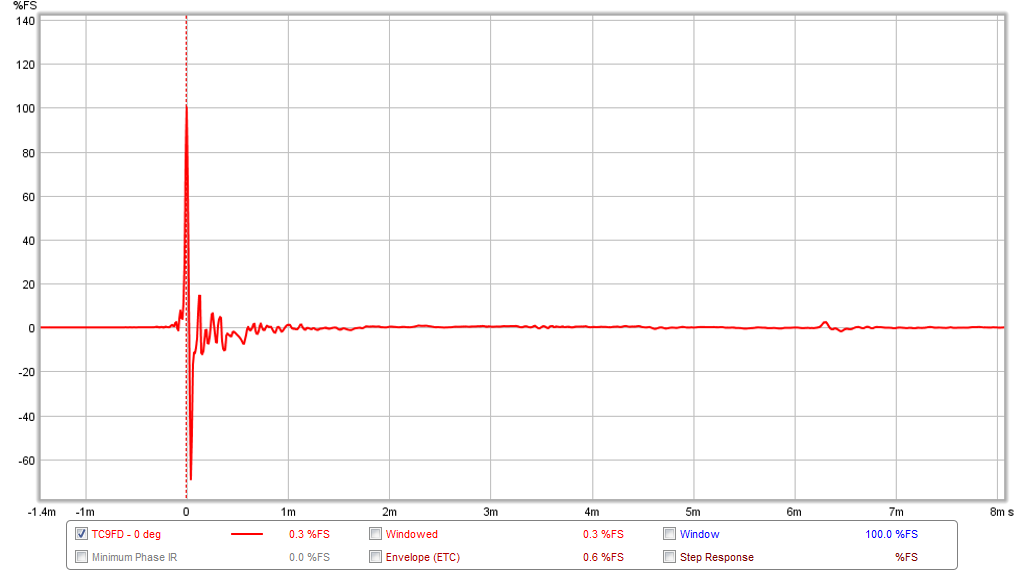This screenshot has height=571, width=1024.
Task: Click the small reflection bump near 6.3 ms
Action: click(x=825, y=323)
